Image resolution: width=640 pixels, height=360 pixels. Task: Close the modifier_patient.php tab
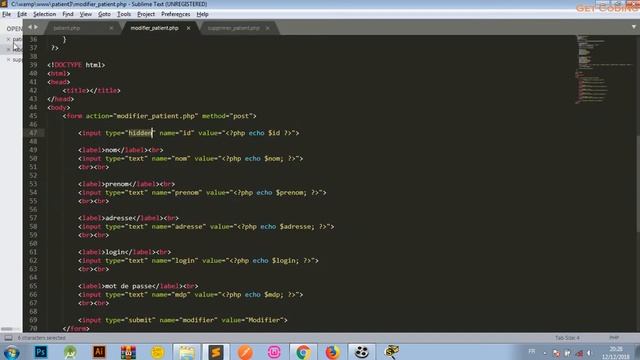pos(189,28)
